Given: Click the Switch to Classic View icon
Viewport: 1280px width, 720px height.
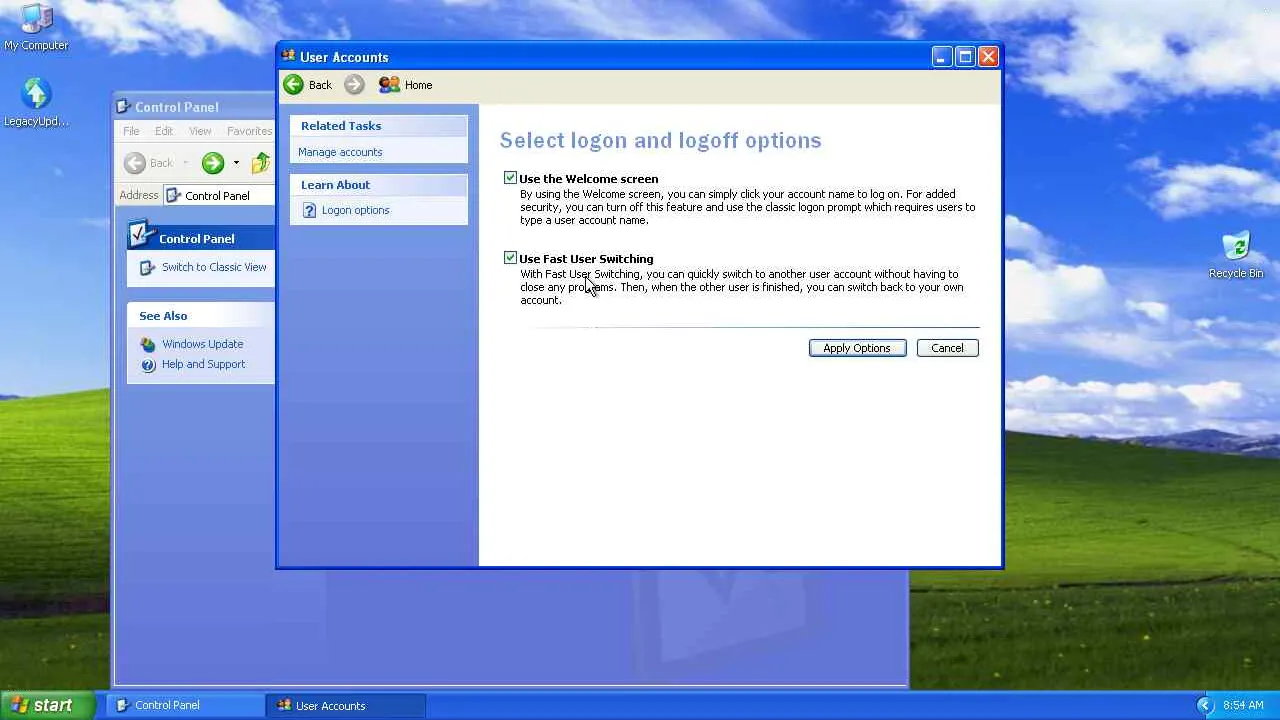Looking at the screenshot, I should point(148,267).
